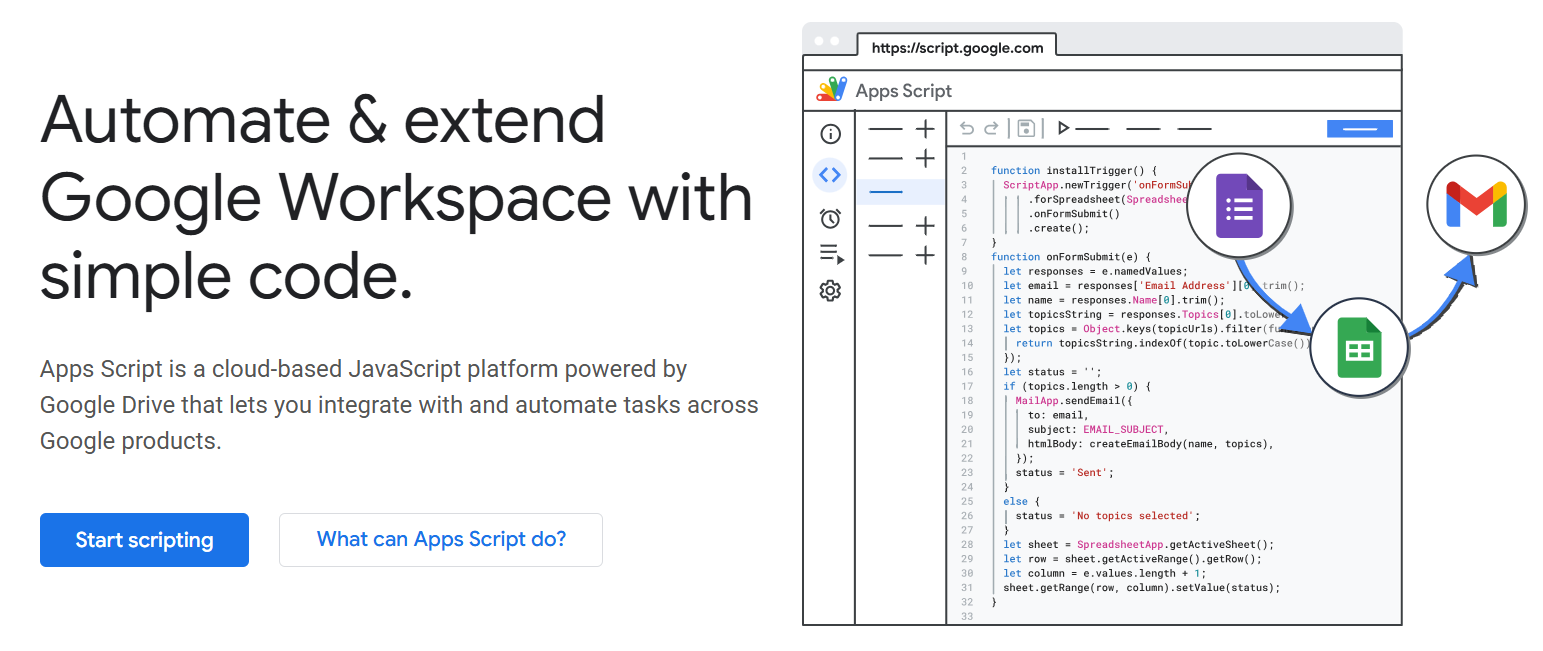Open the 'What can Apps Script do?' link

pyautogui.click(x=440, y=539)
